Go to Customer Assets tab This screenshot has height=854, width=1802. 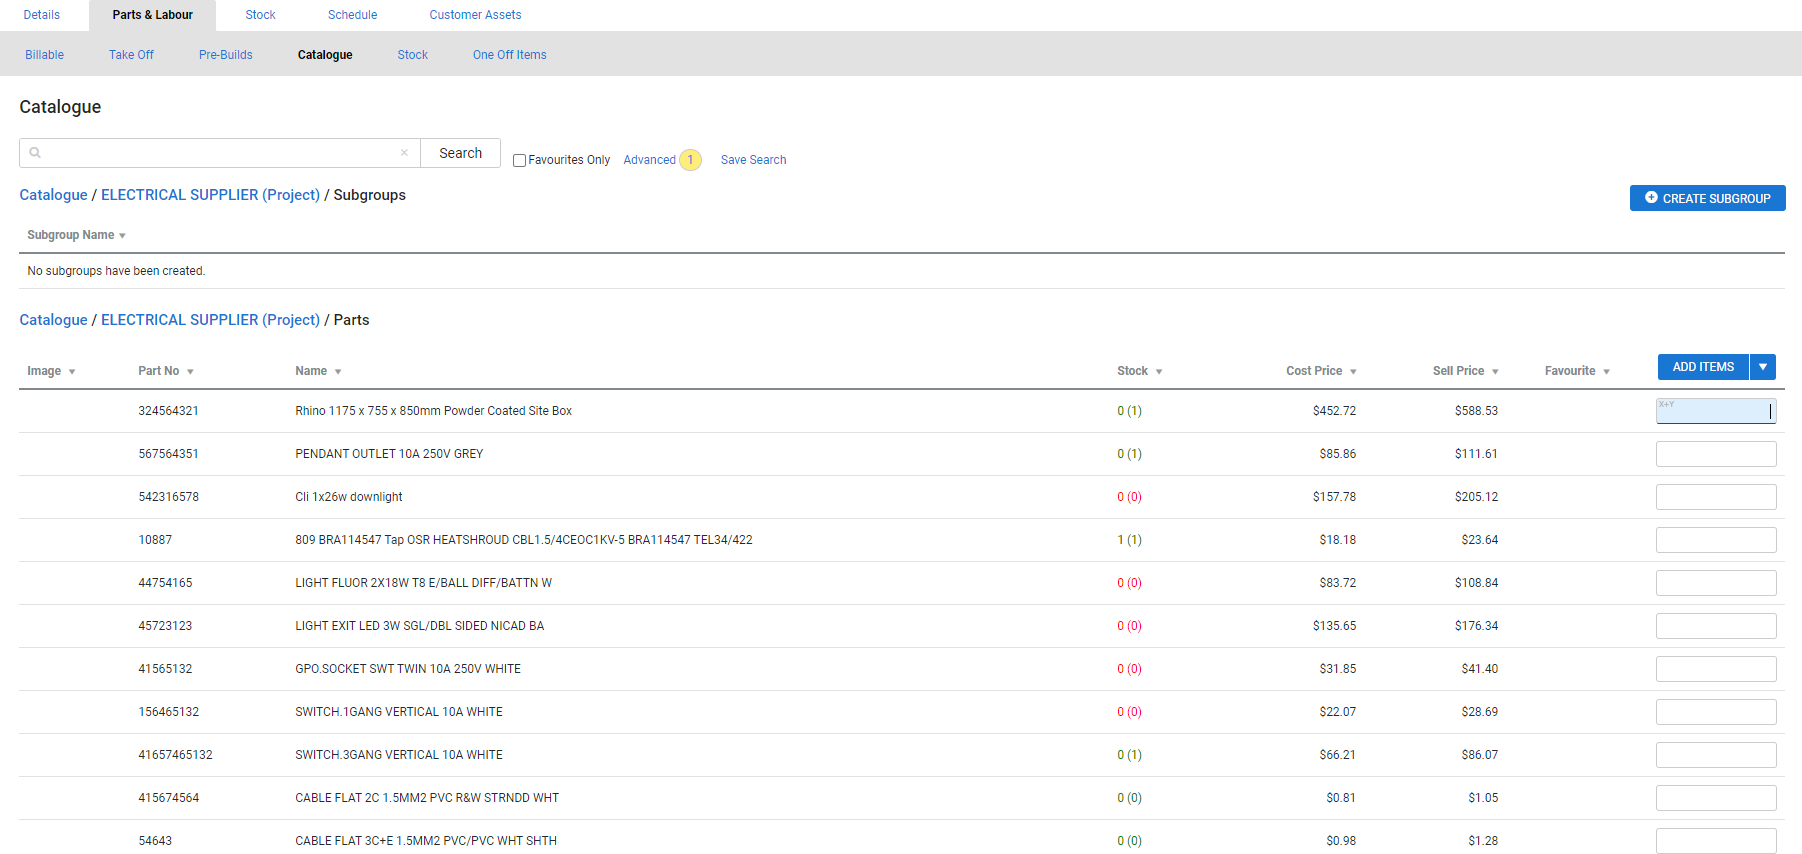click(x=475, y=15)
